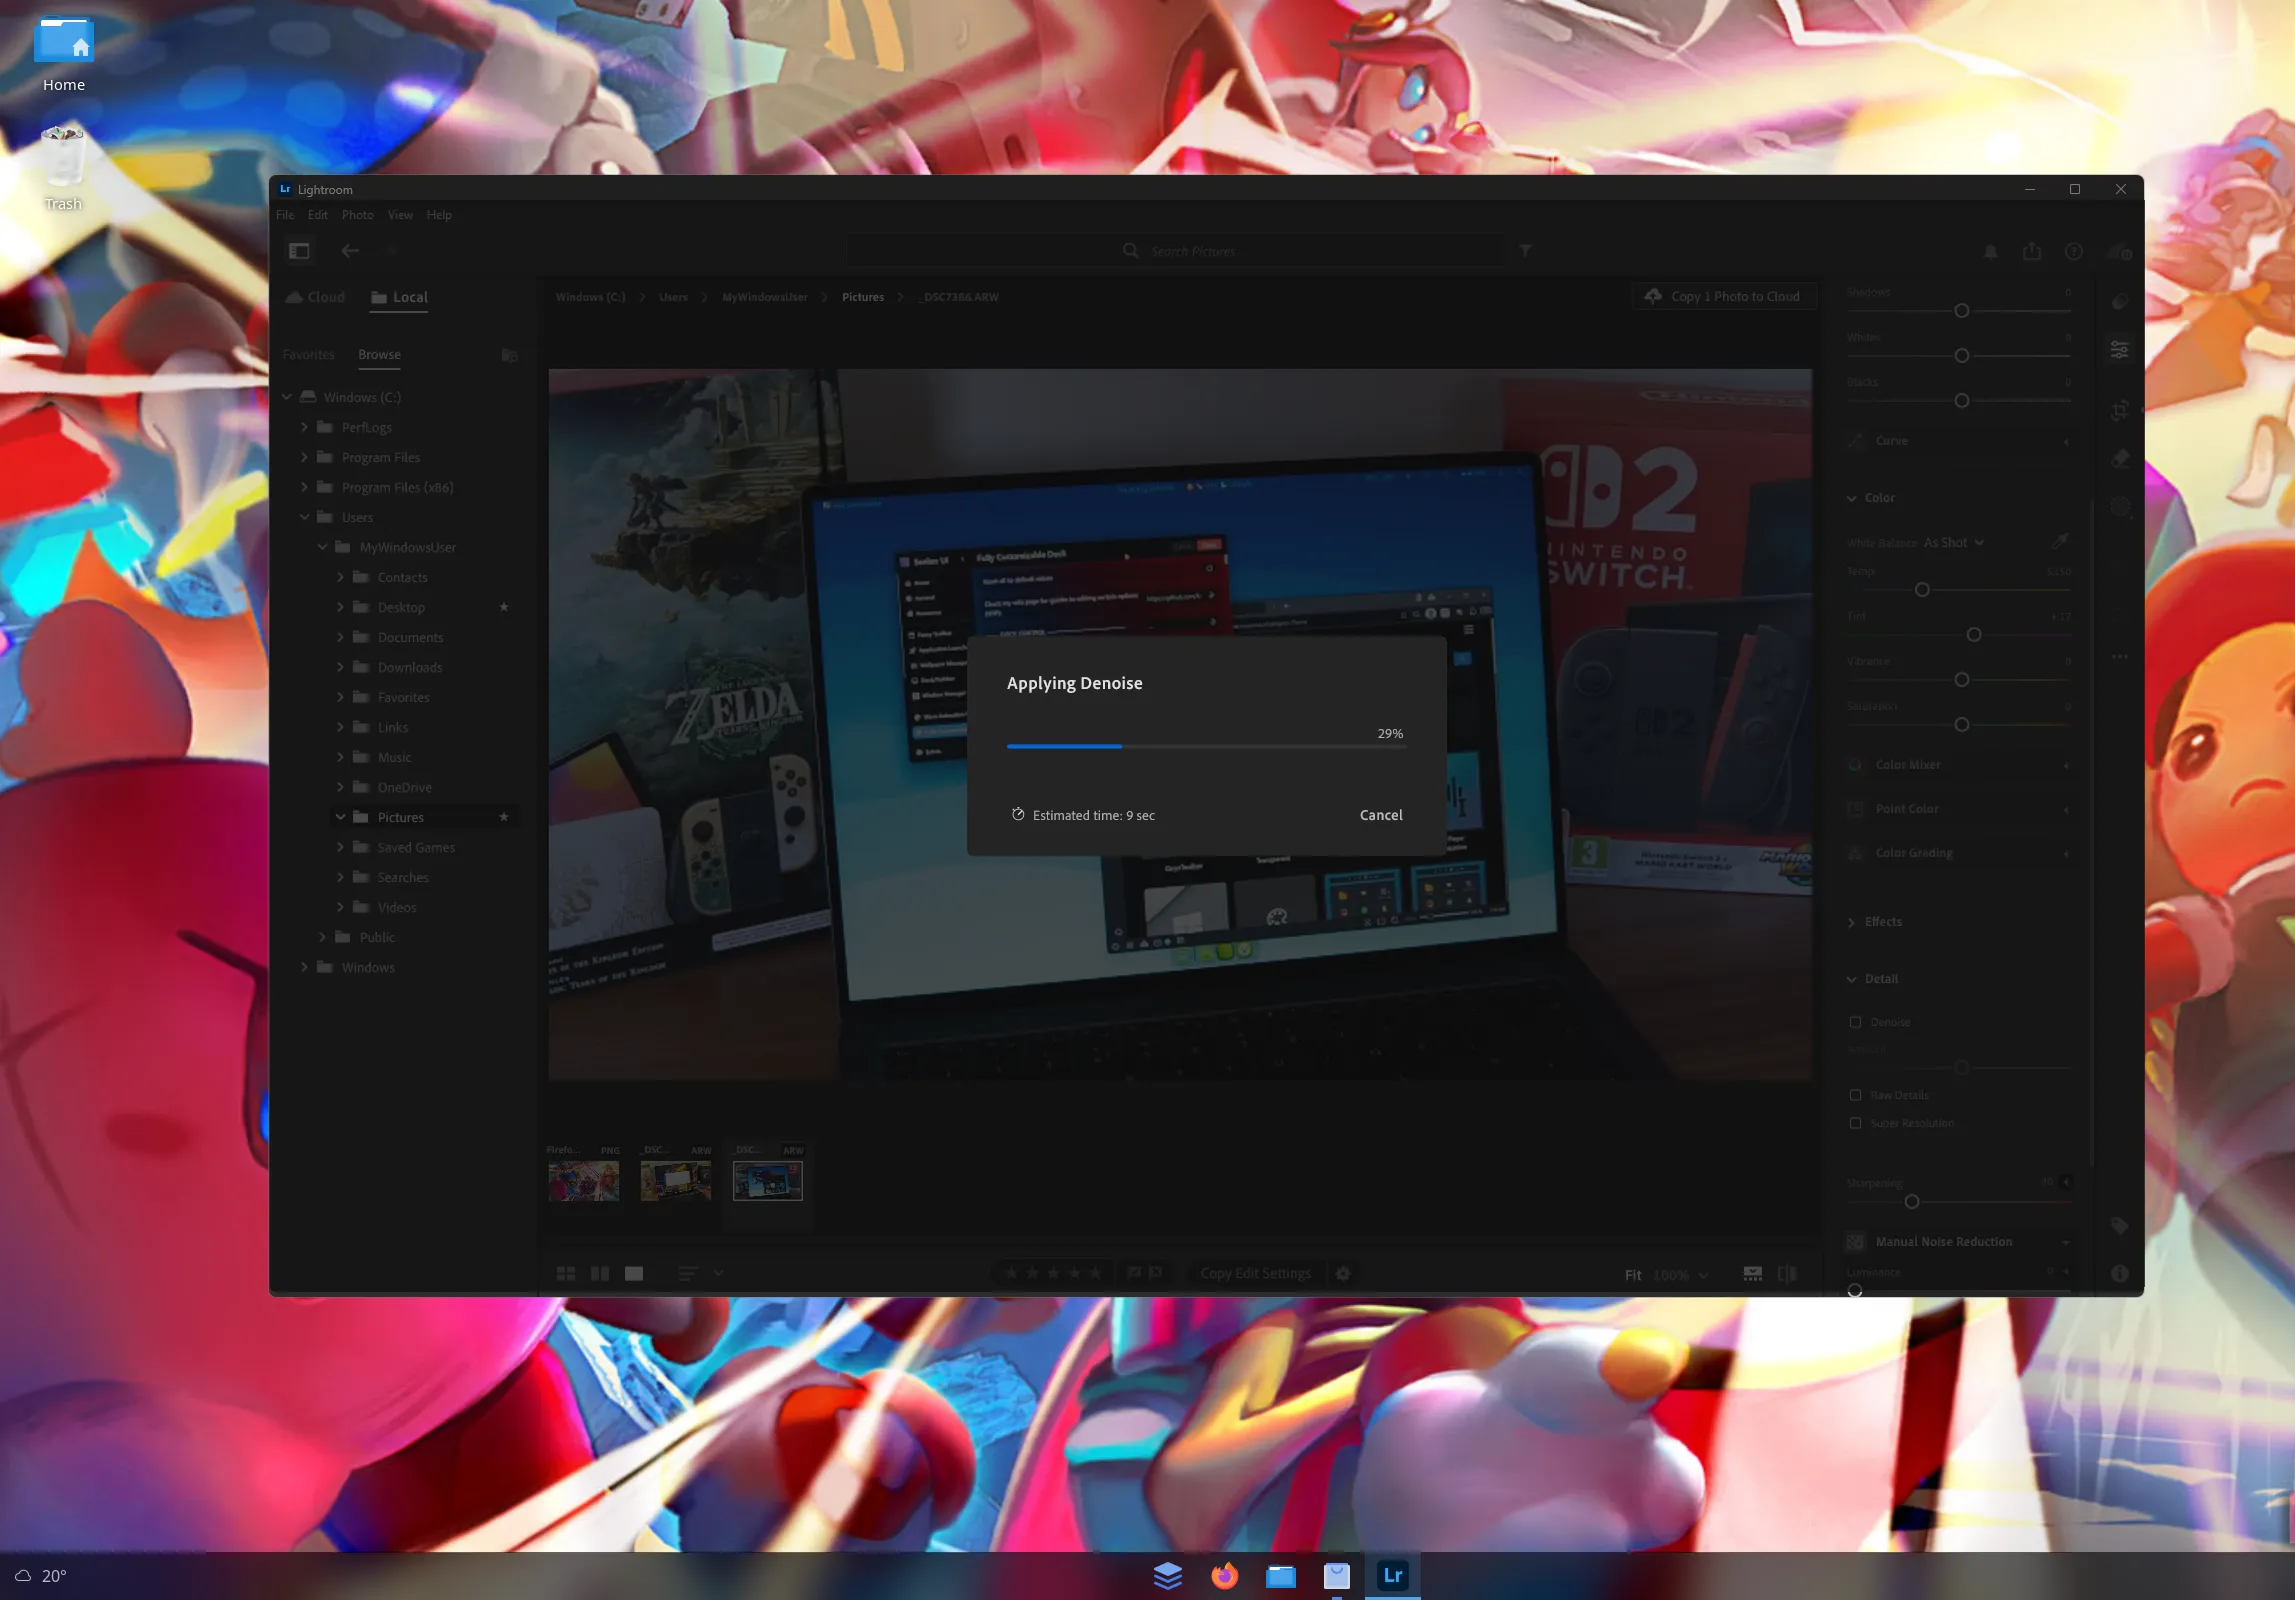Open the notifications bell
Viewport: 2295px width, 1600px height.
1990,252
